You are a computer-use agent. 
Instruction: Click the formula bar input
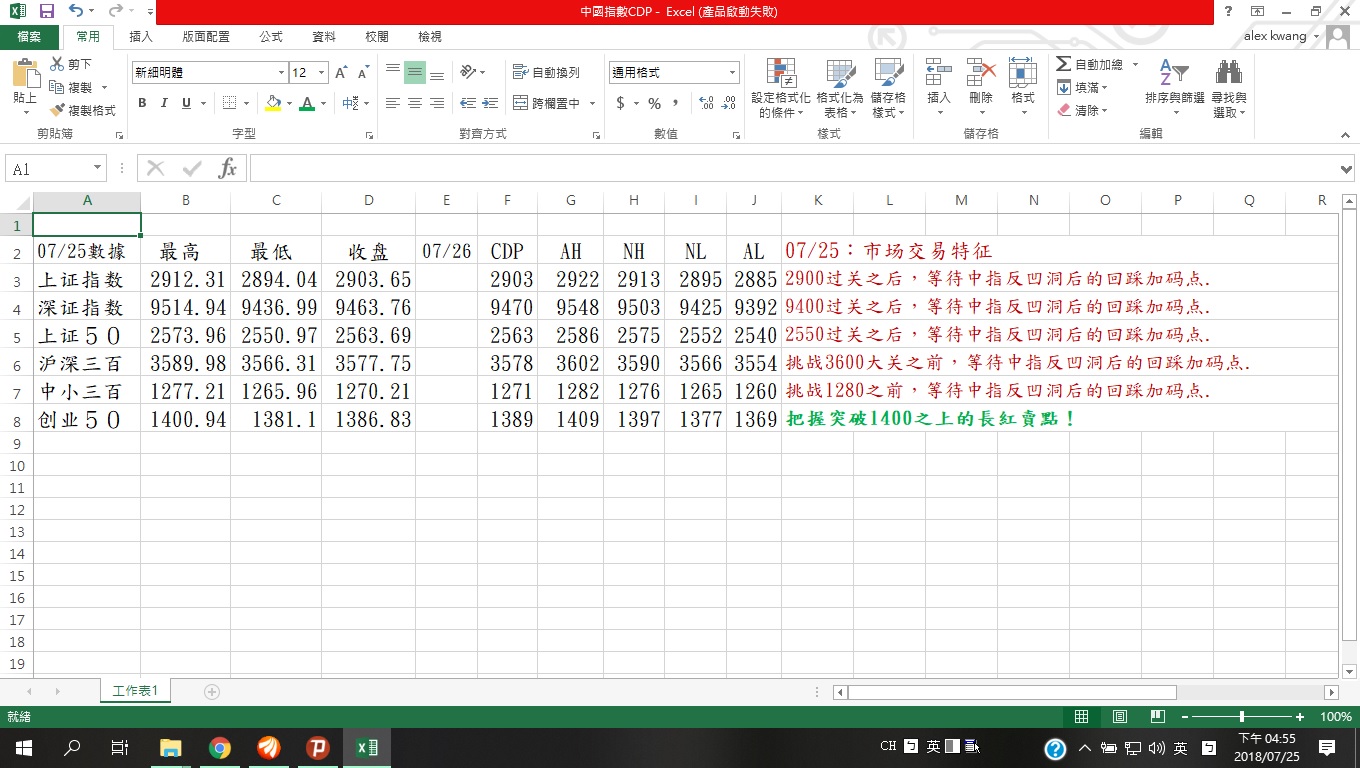point(793,169)
